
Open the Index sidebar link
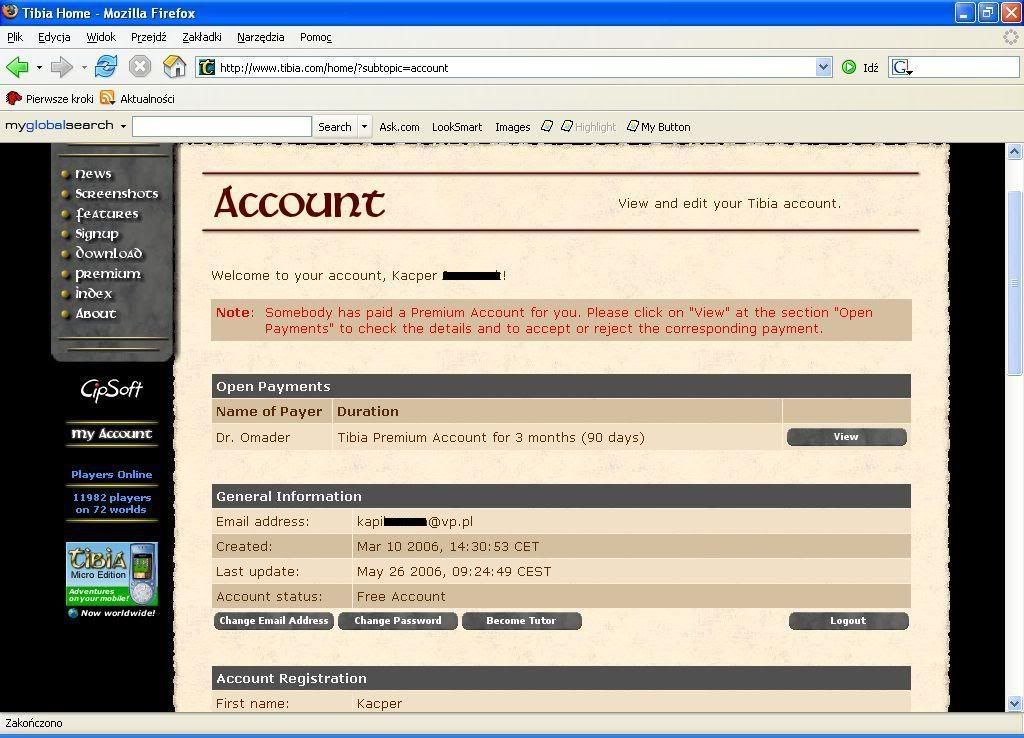(x=93, y=293)
